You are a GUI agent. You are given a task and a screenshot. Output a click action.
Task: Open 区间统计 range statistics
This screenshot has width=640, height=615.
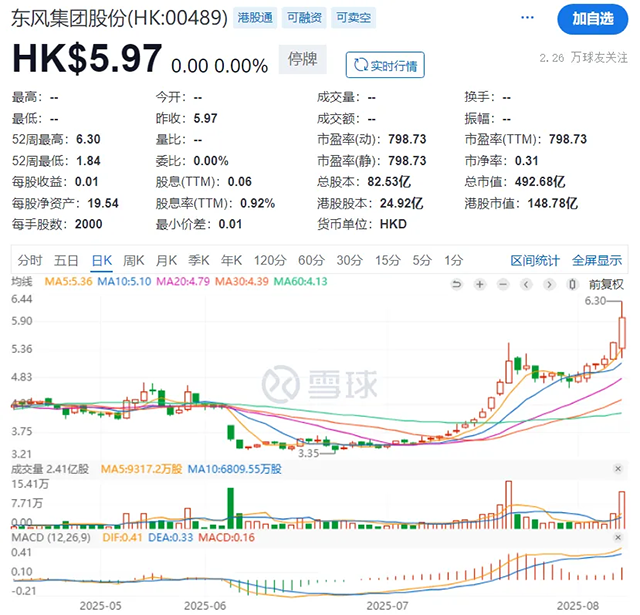coord(535,260)
